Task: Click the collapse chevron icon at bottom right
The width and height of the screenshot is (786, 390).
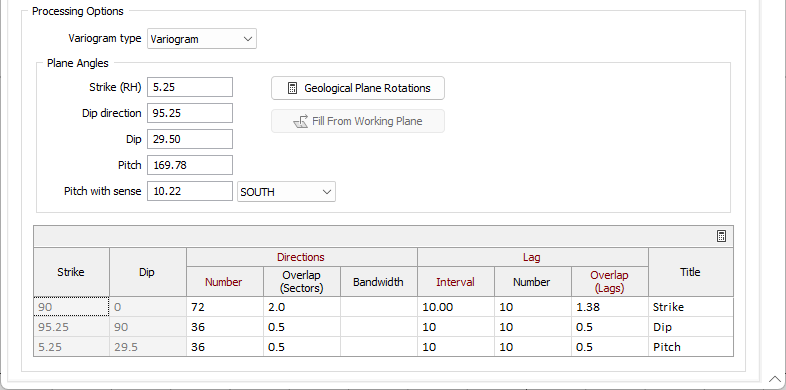Action: [x=774, y=379]
